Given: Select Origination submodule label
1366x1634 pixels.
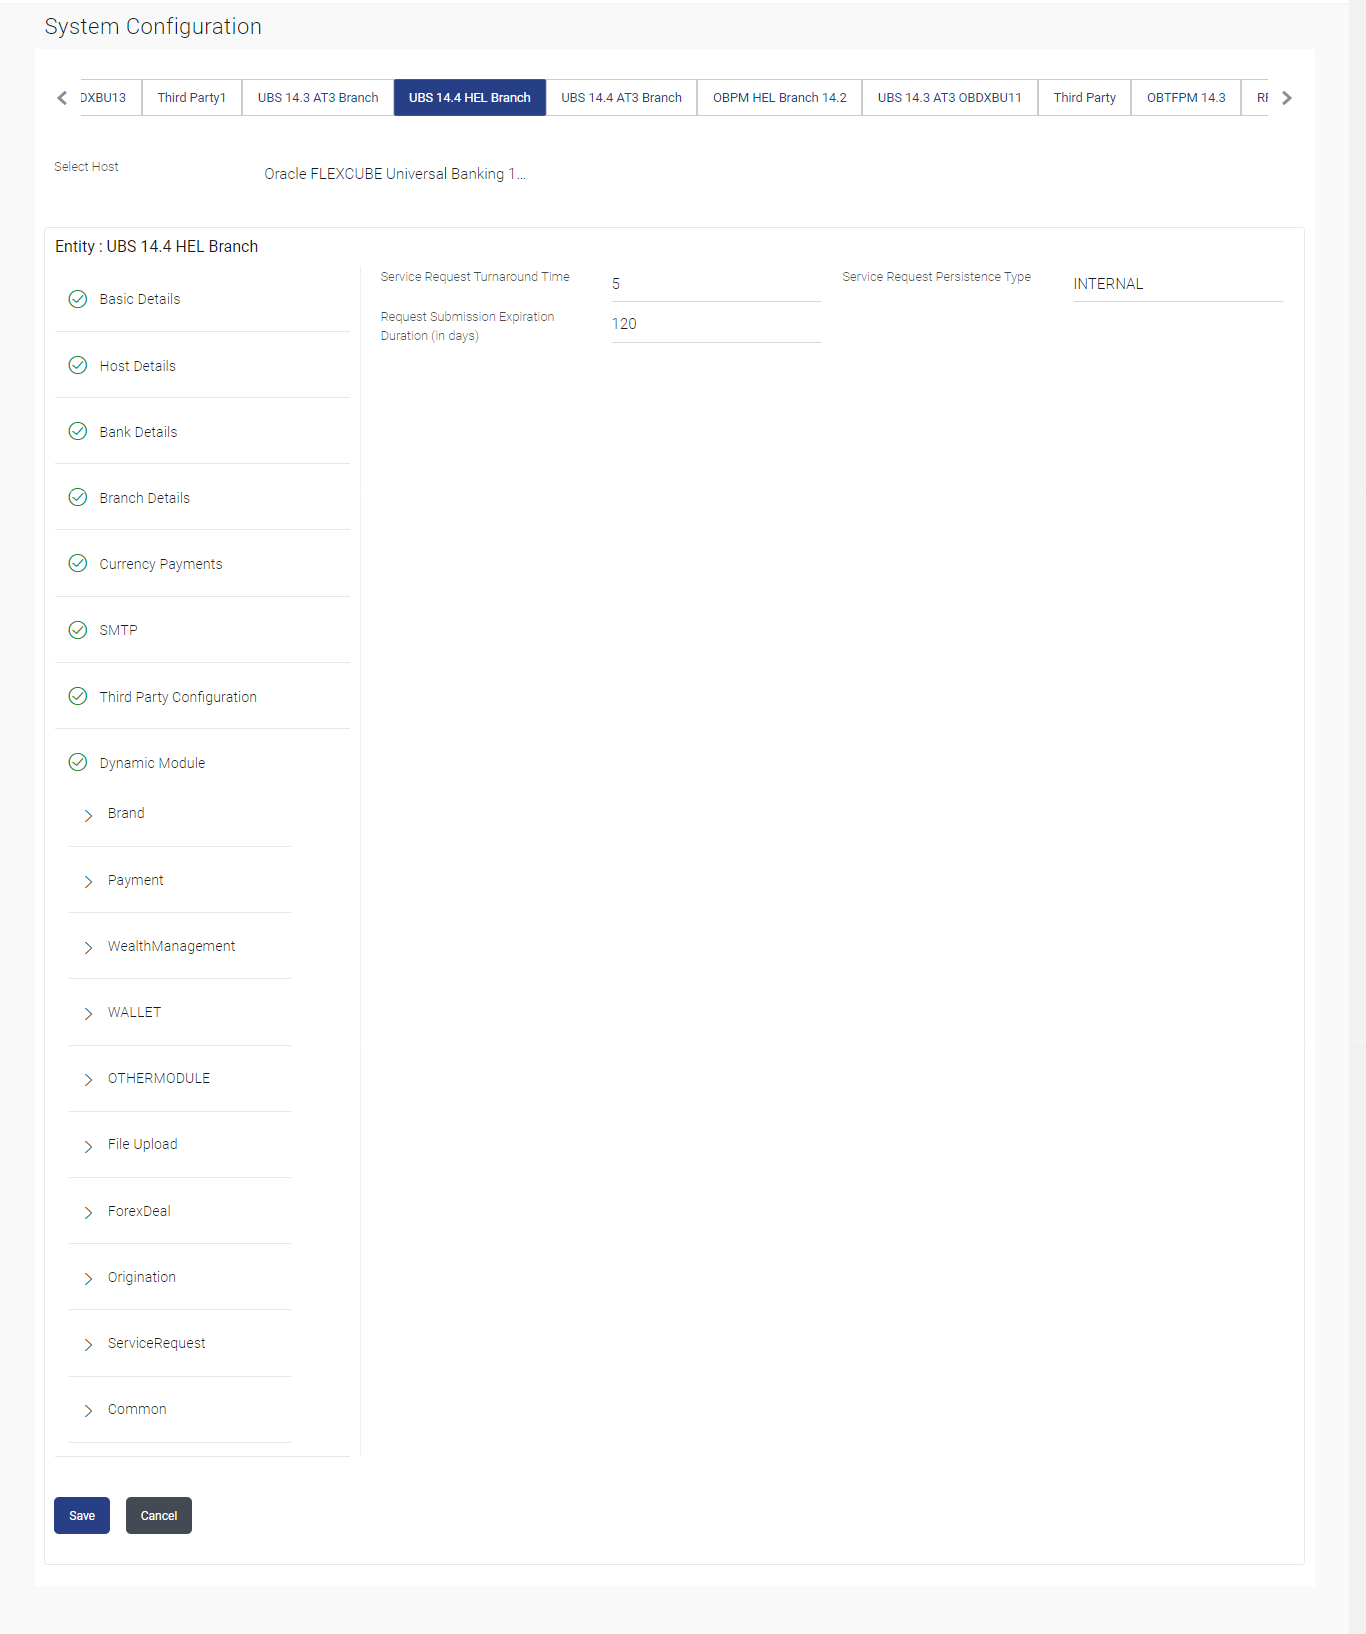Looking at the screenshot, I should click(x=142, y=1277).
